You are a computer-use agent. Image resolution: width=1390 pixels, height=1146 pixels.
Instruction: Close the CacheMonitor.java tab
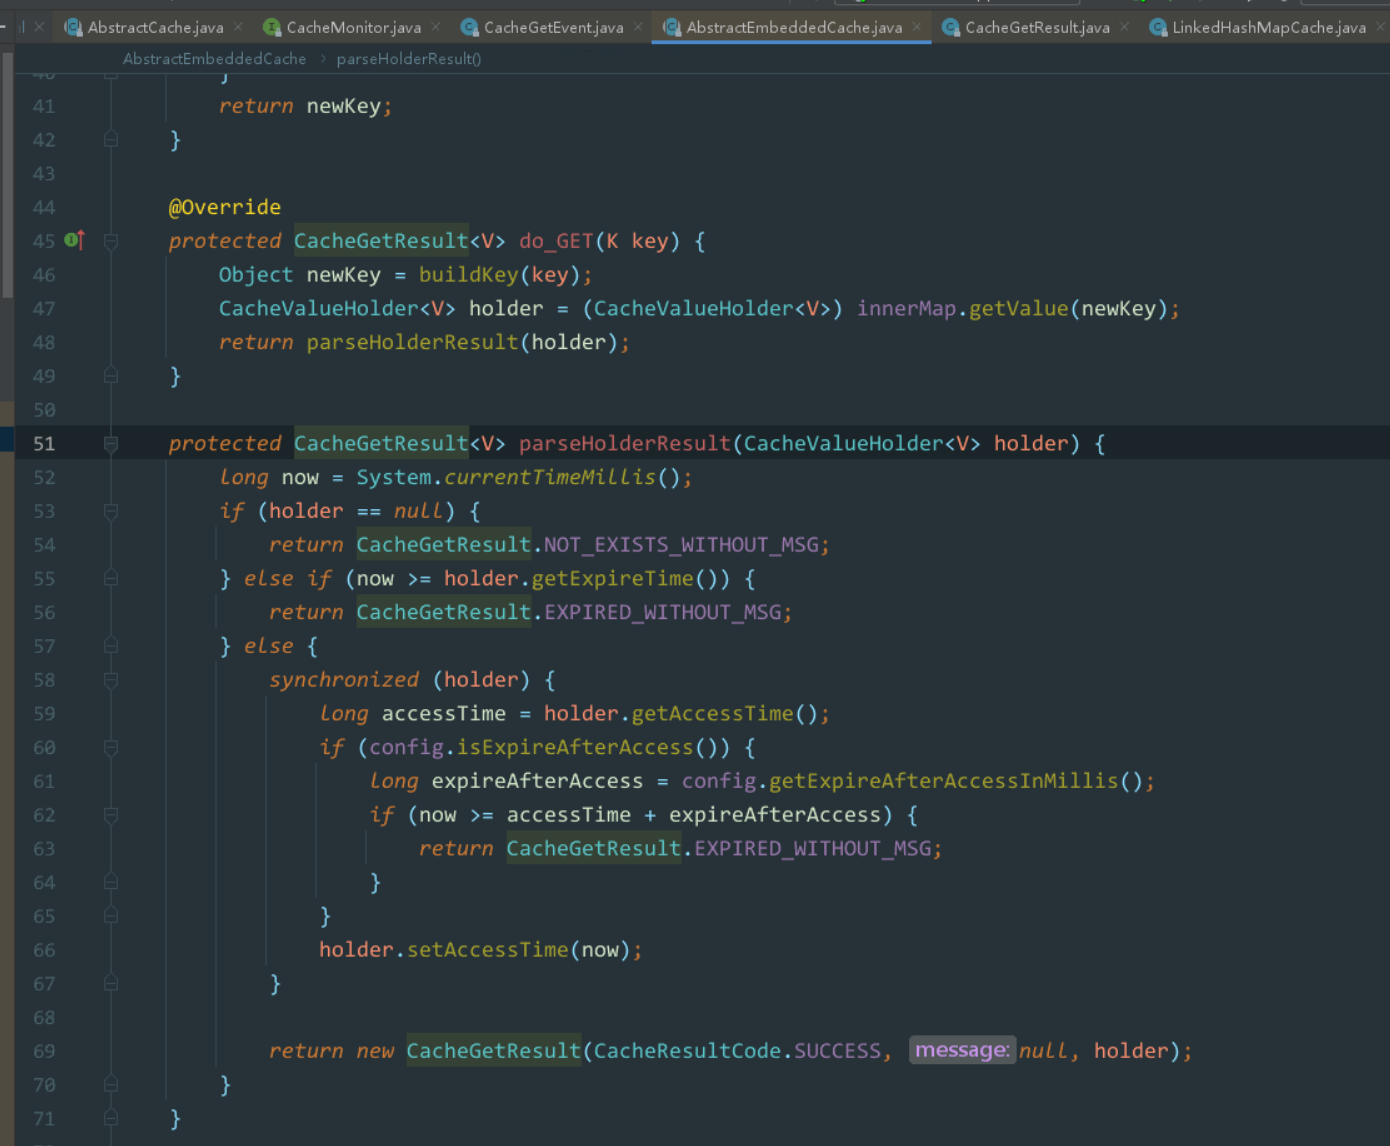click(x=436, y=27)
